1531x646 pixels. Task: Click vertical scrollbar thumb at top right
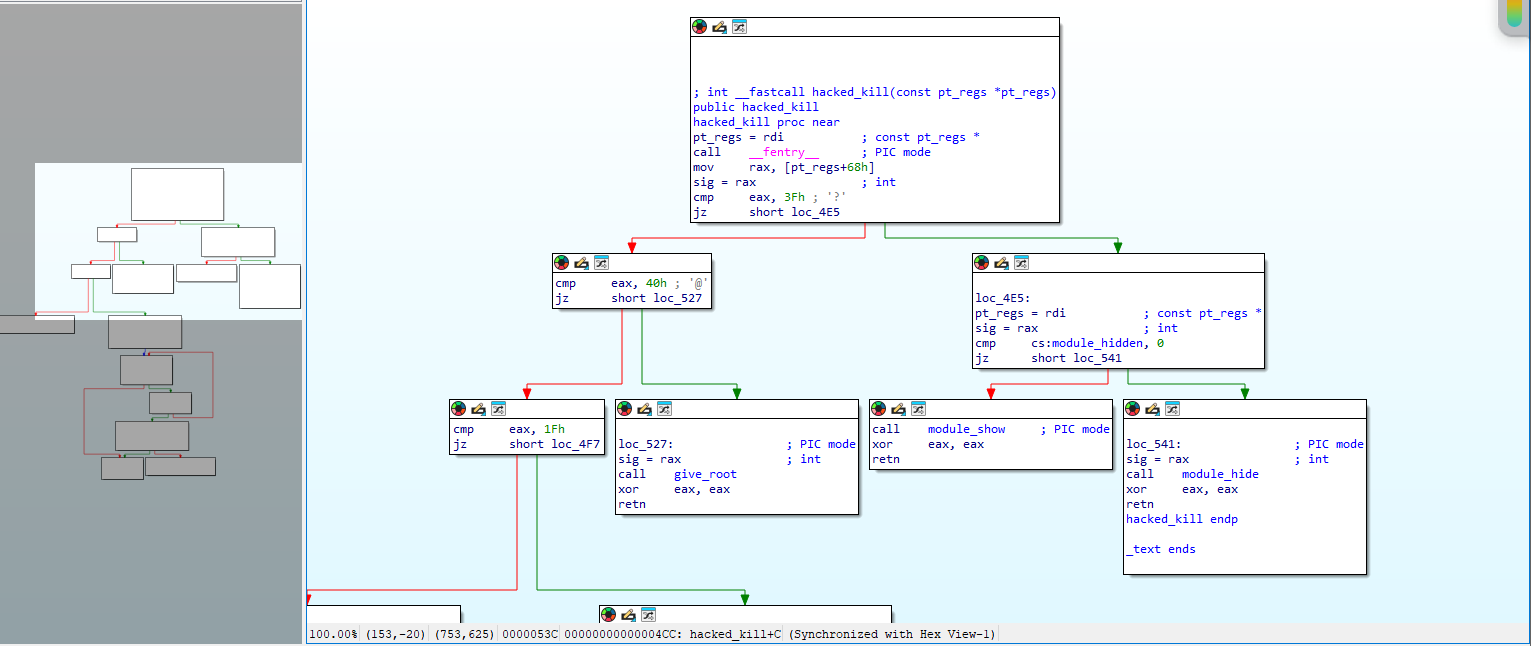pos(1515,15)
